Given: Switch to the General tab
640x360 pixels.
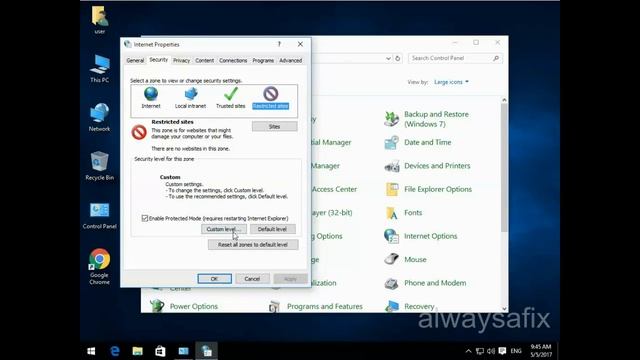Looking at the screenshot, I should click(135, 60).
